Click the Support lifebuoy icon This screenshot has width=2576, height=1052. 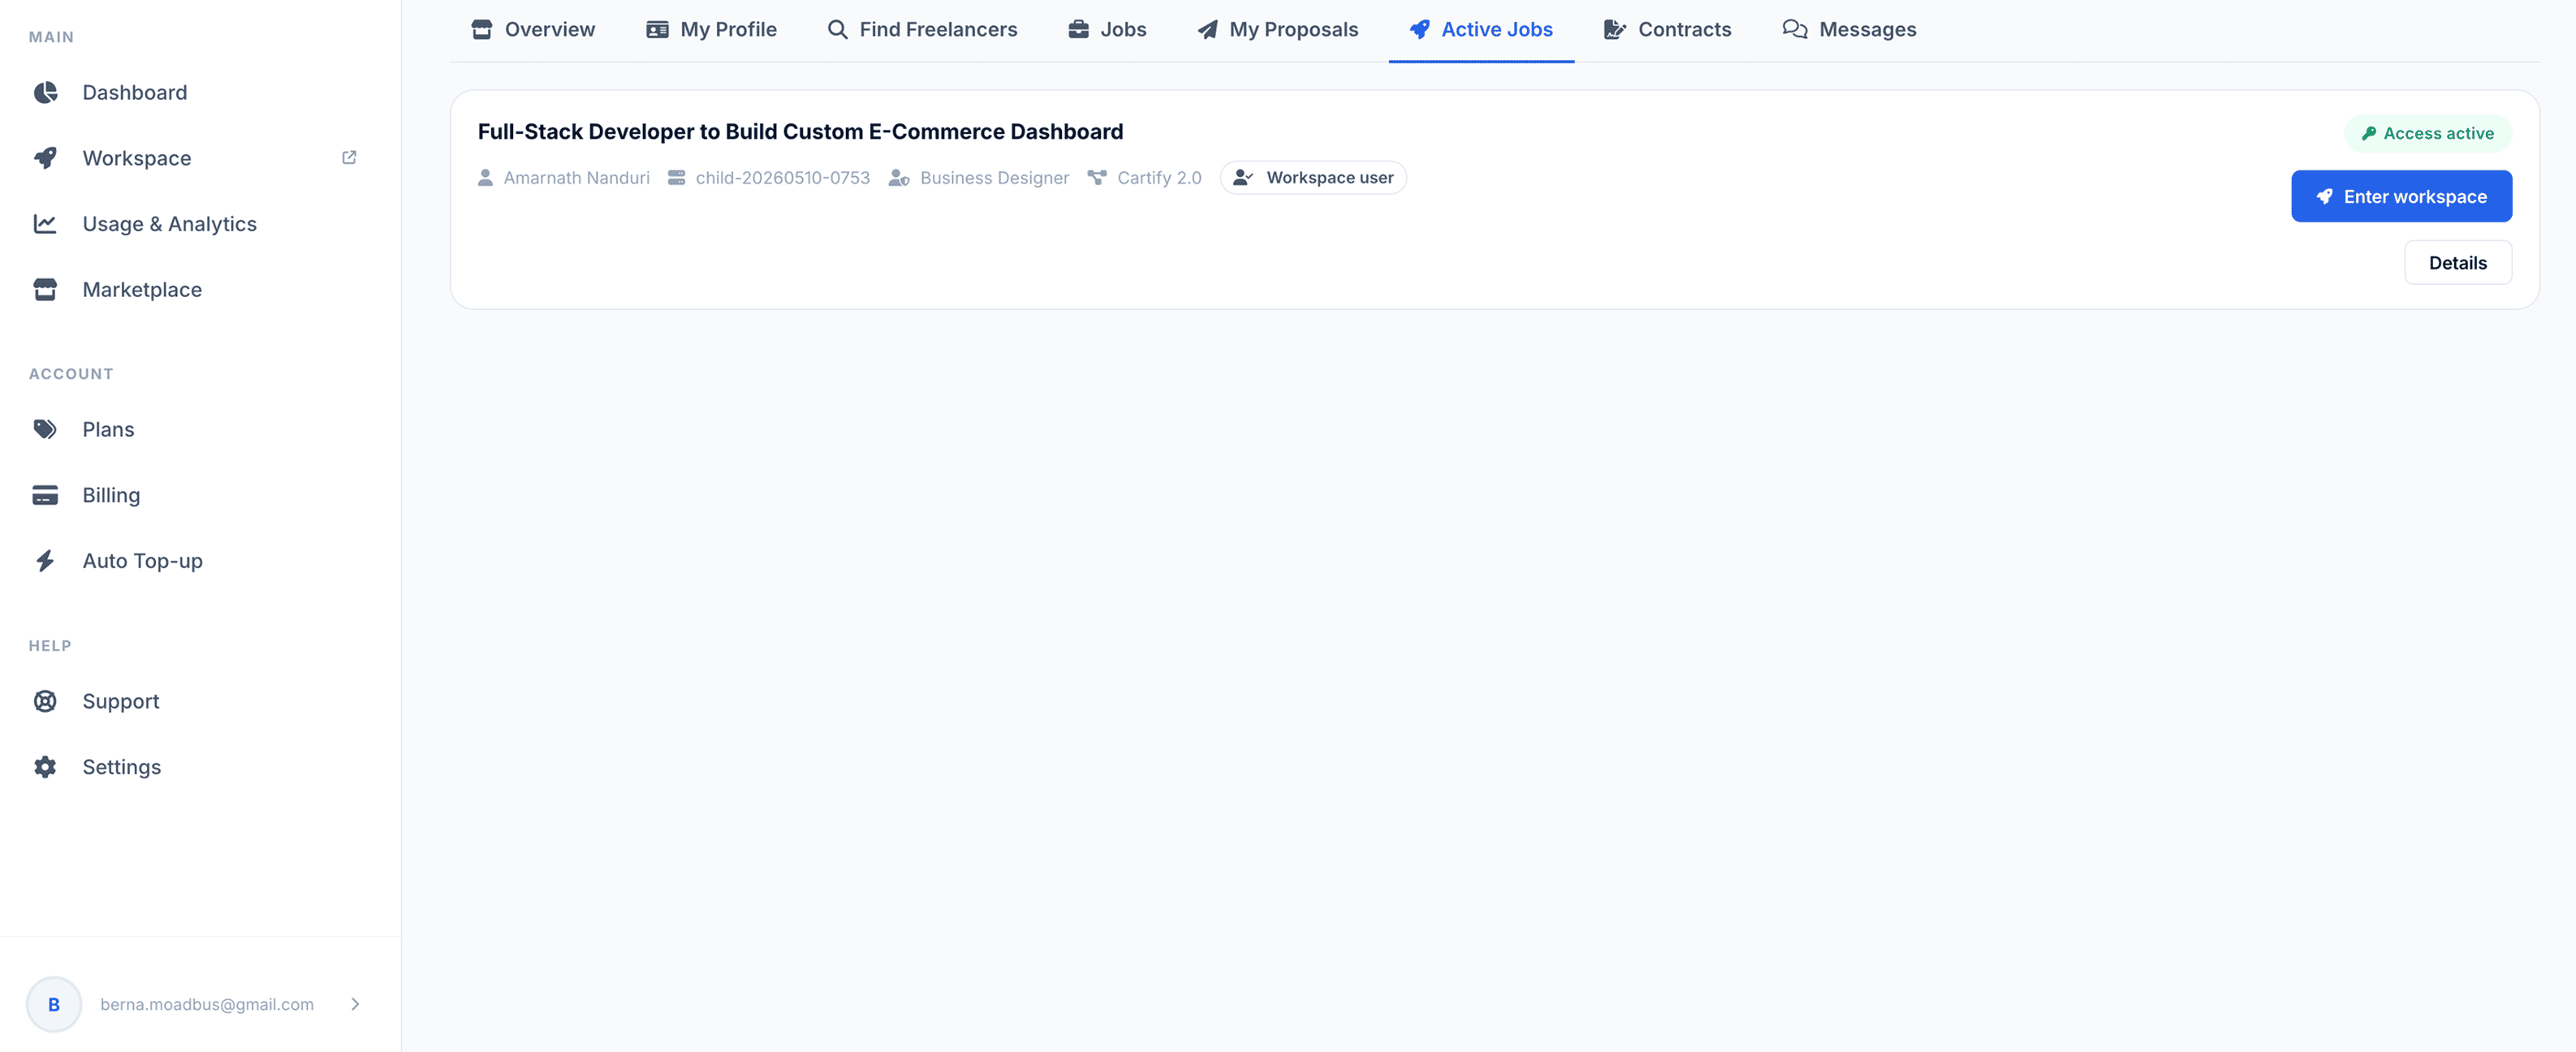45,701
